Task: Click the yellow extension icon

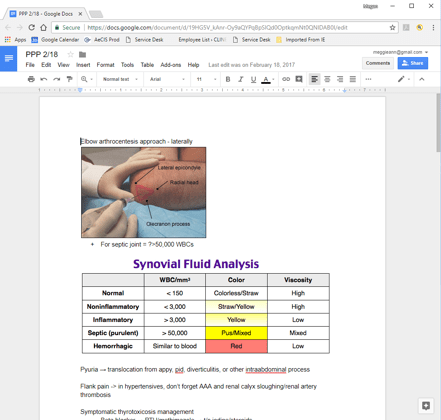Action: [x=420, y=28]
